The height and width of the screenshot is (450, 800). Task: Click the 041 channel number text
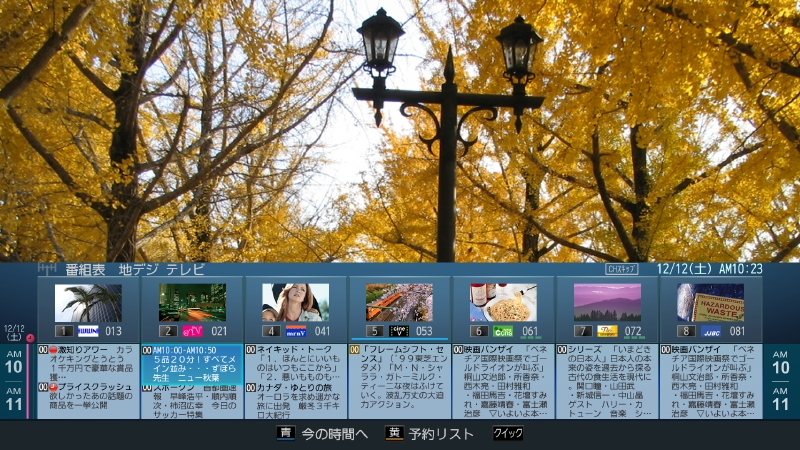click(322, 331)
